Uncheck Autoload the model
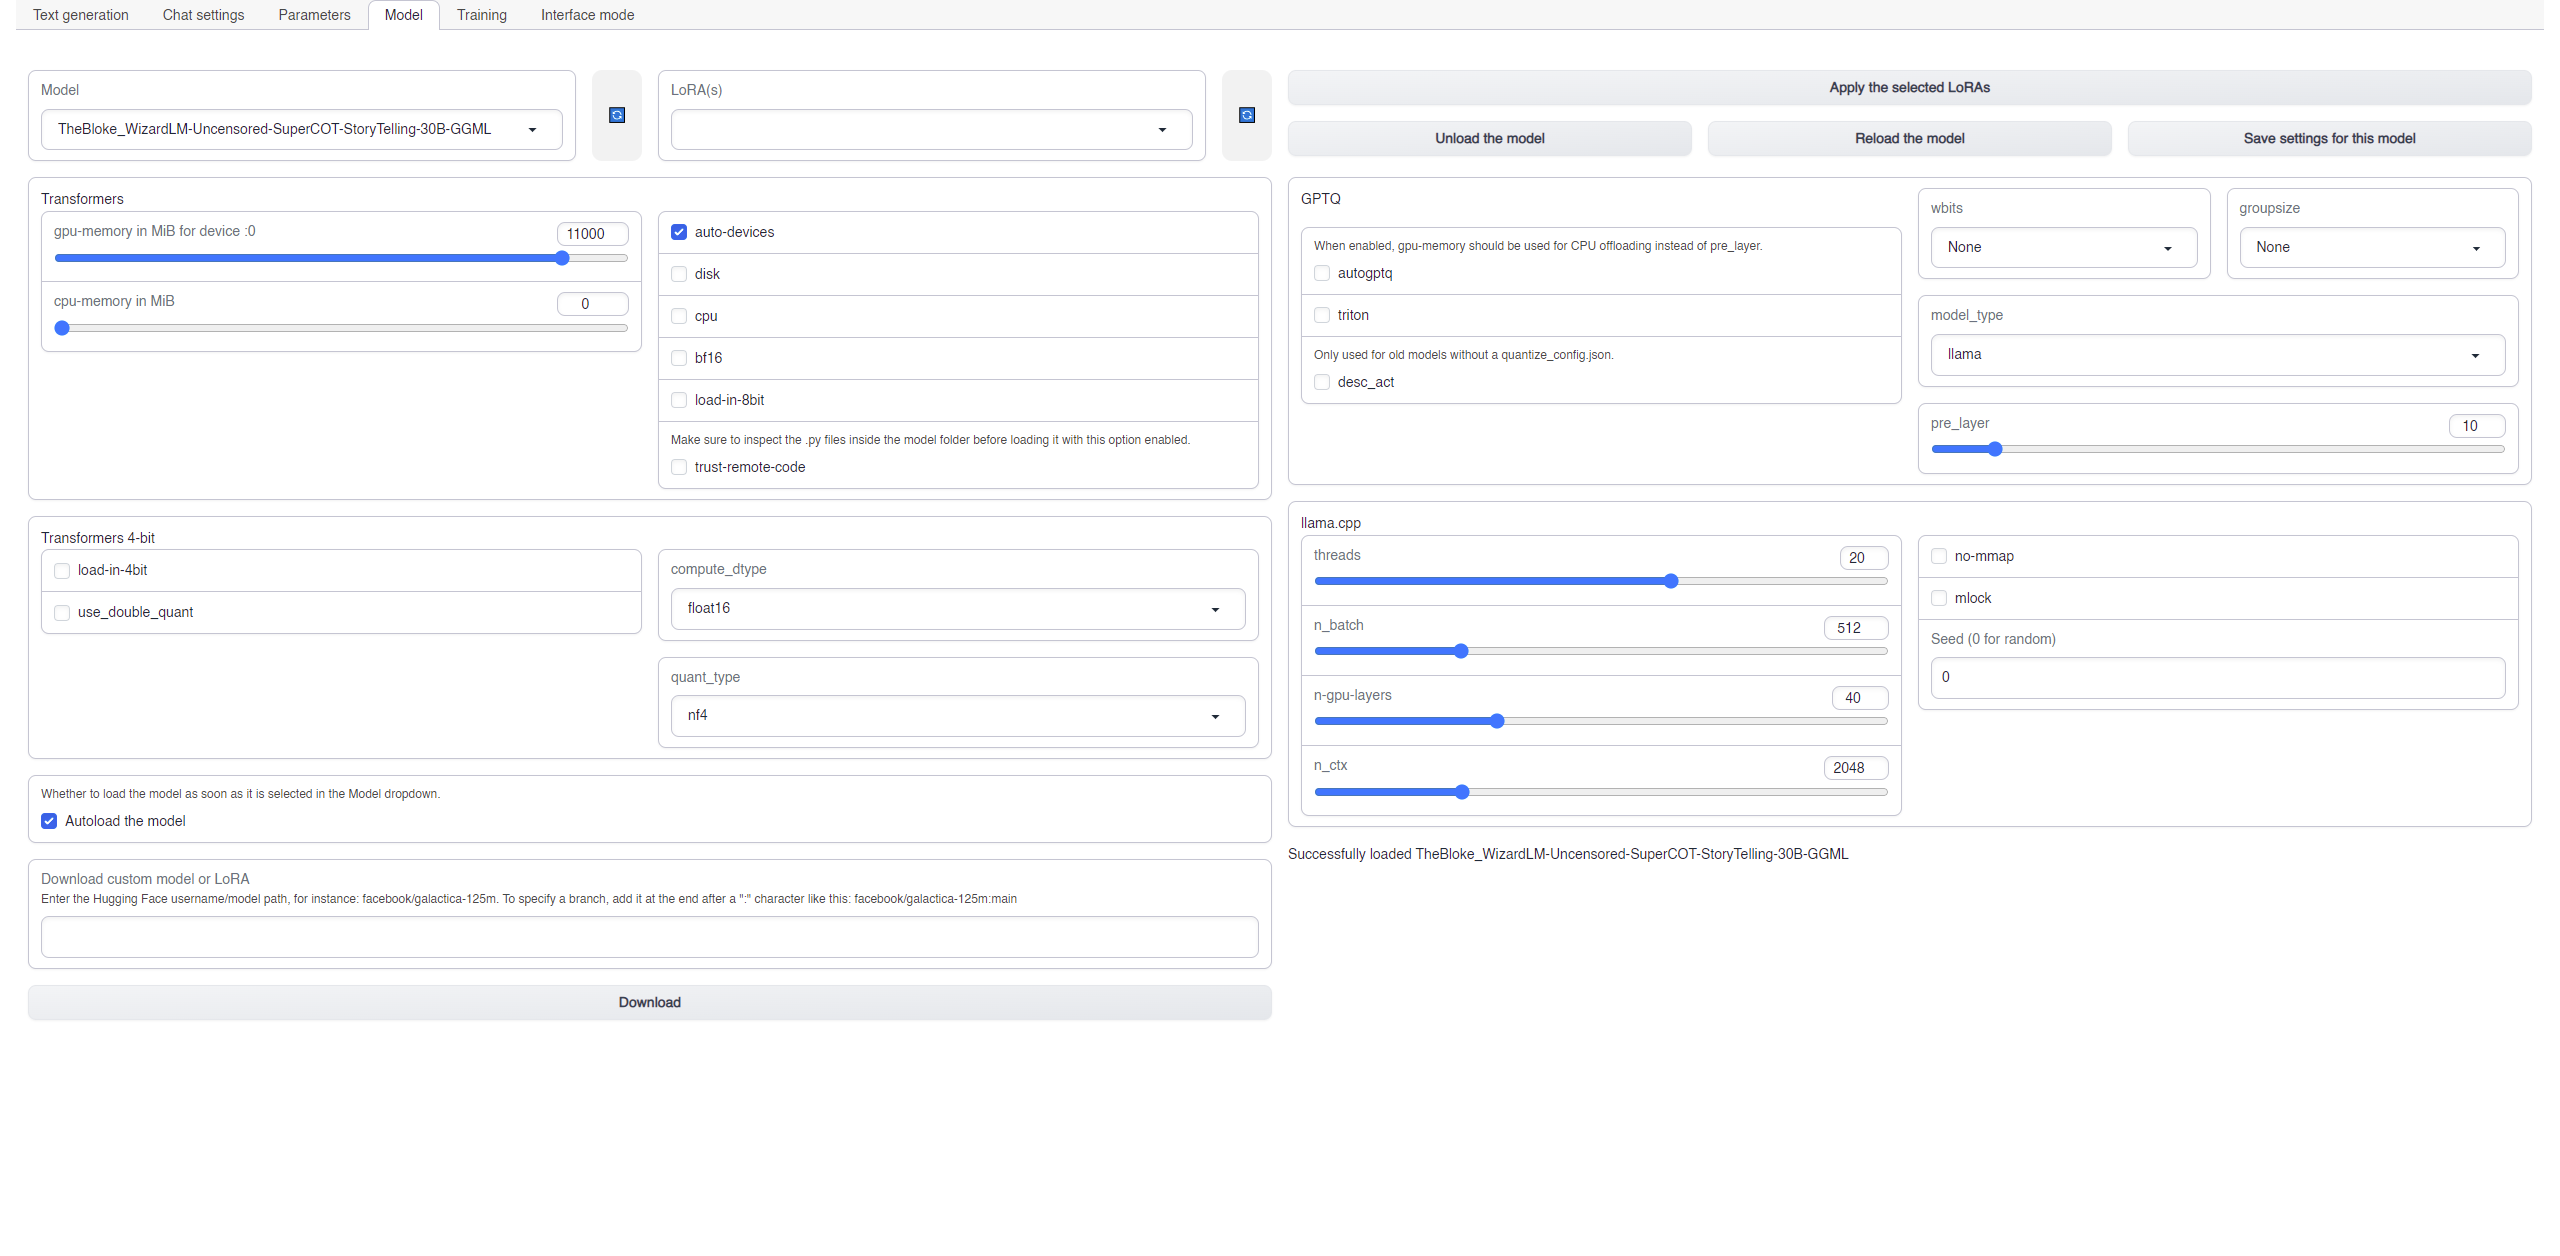This screenshot has width=2560, height=1256. pyautogui.click(x=48, y=820)
